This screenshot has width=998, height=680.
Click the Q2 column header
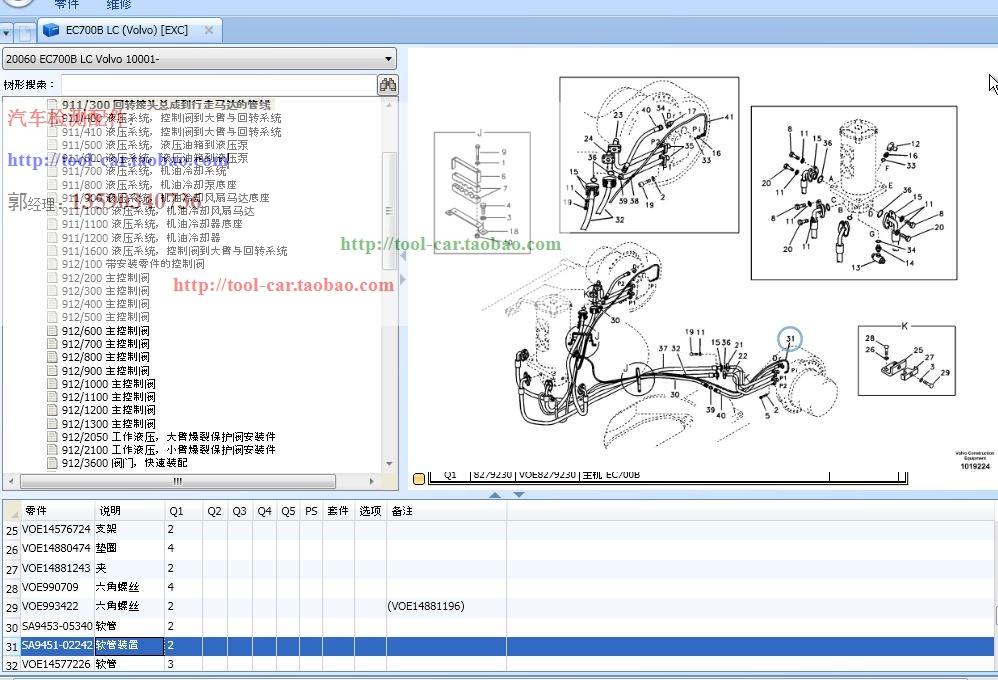[x=214, y=511]
